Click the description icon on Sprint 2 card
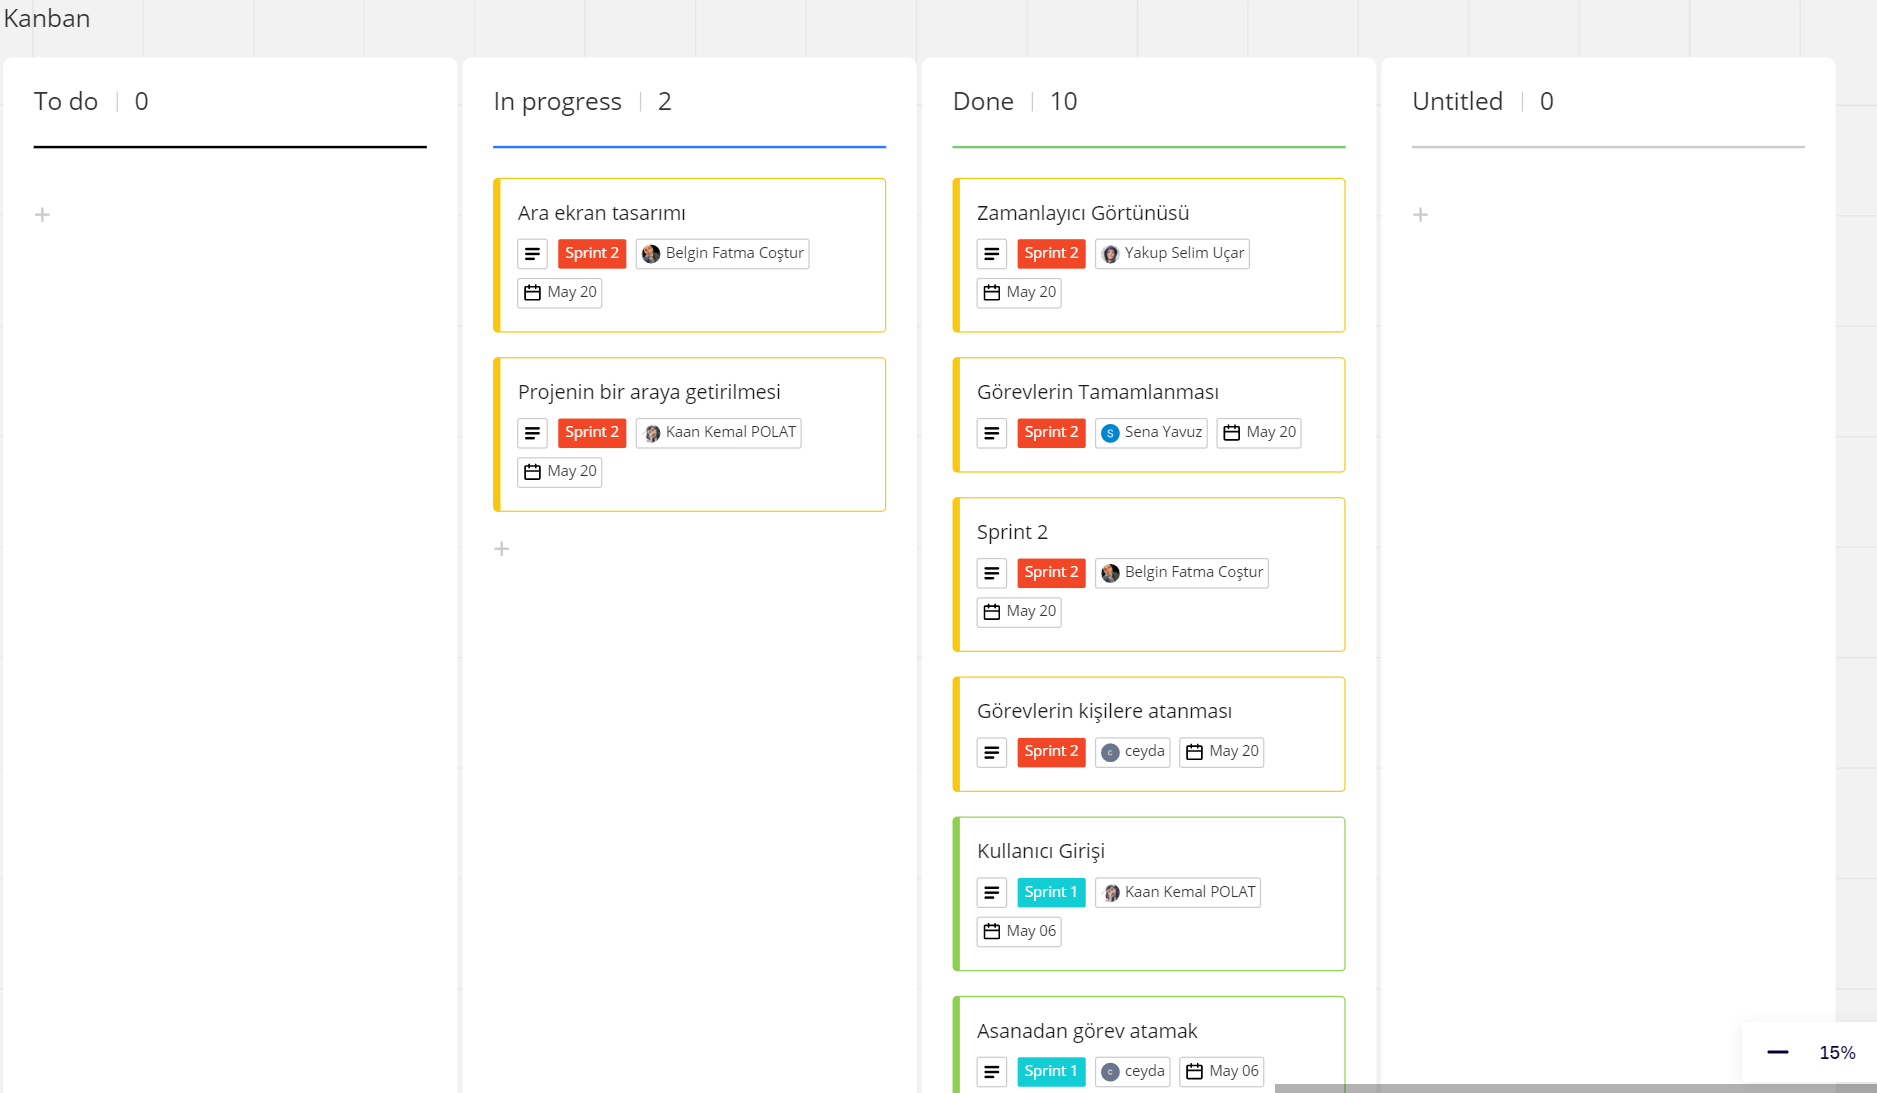The height and width of the screenshot is (1093, 1877). coord(992,572)
